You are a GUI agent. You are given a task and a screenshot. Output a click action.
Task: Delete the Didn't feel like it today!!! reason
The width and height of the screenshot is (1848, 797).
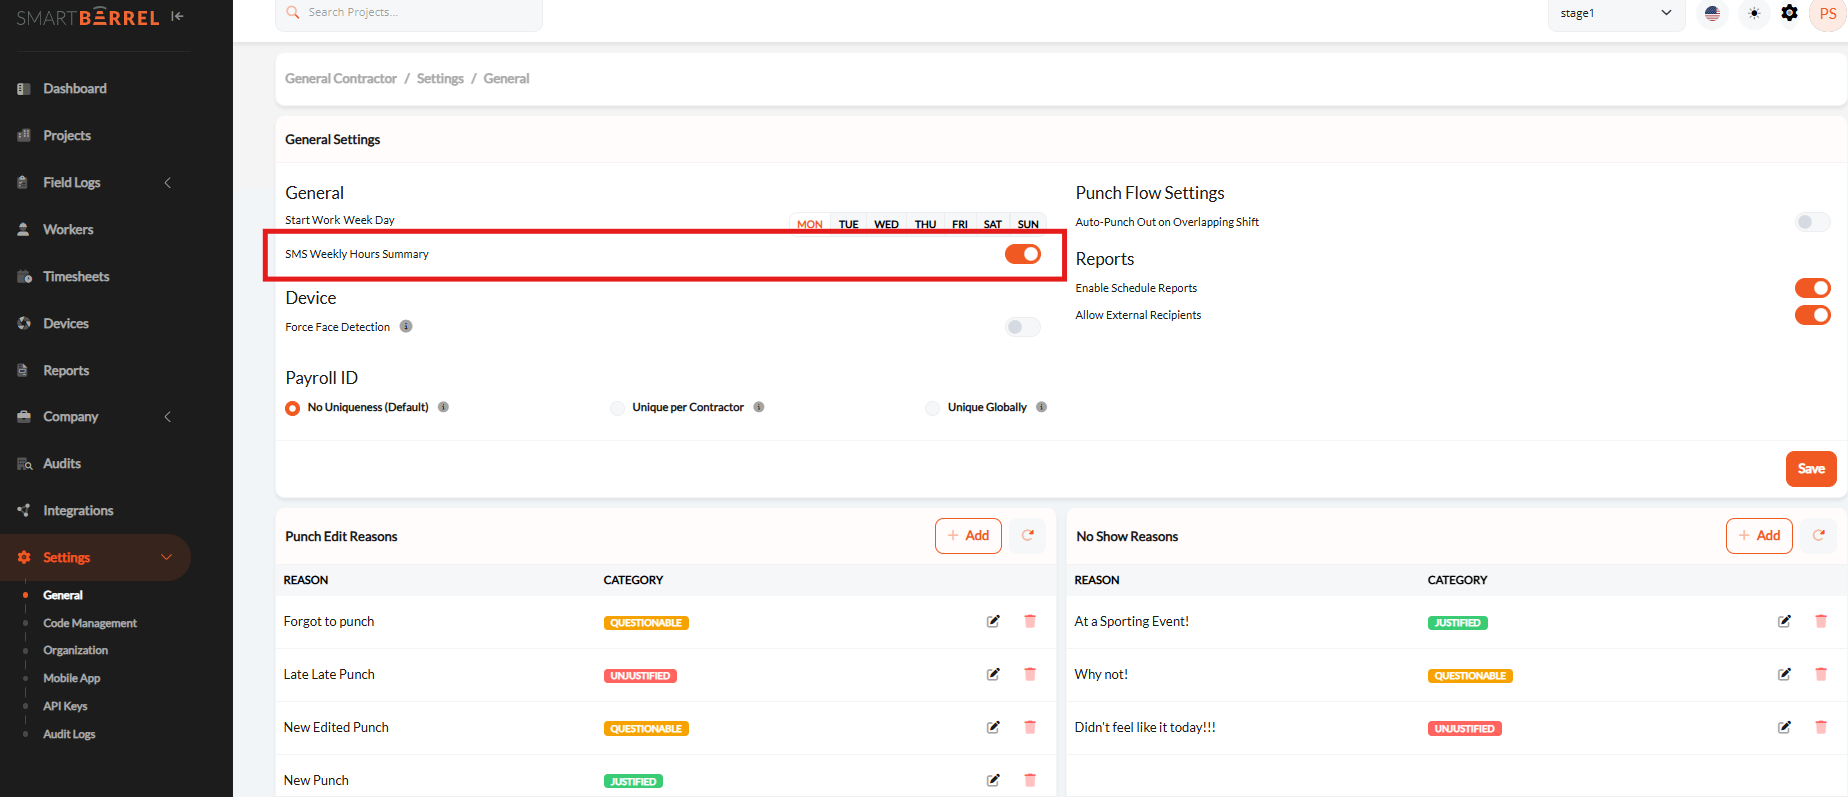1821,727
